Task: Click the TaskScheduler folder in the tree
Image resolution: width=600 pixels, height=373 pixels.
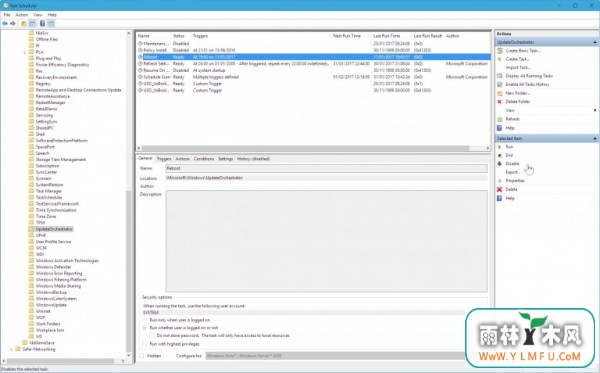Action: point(49,197)
